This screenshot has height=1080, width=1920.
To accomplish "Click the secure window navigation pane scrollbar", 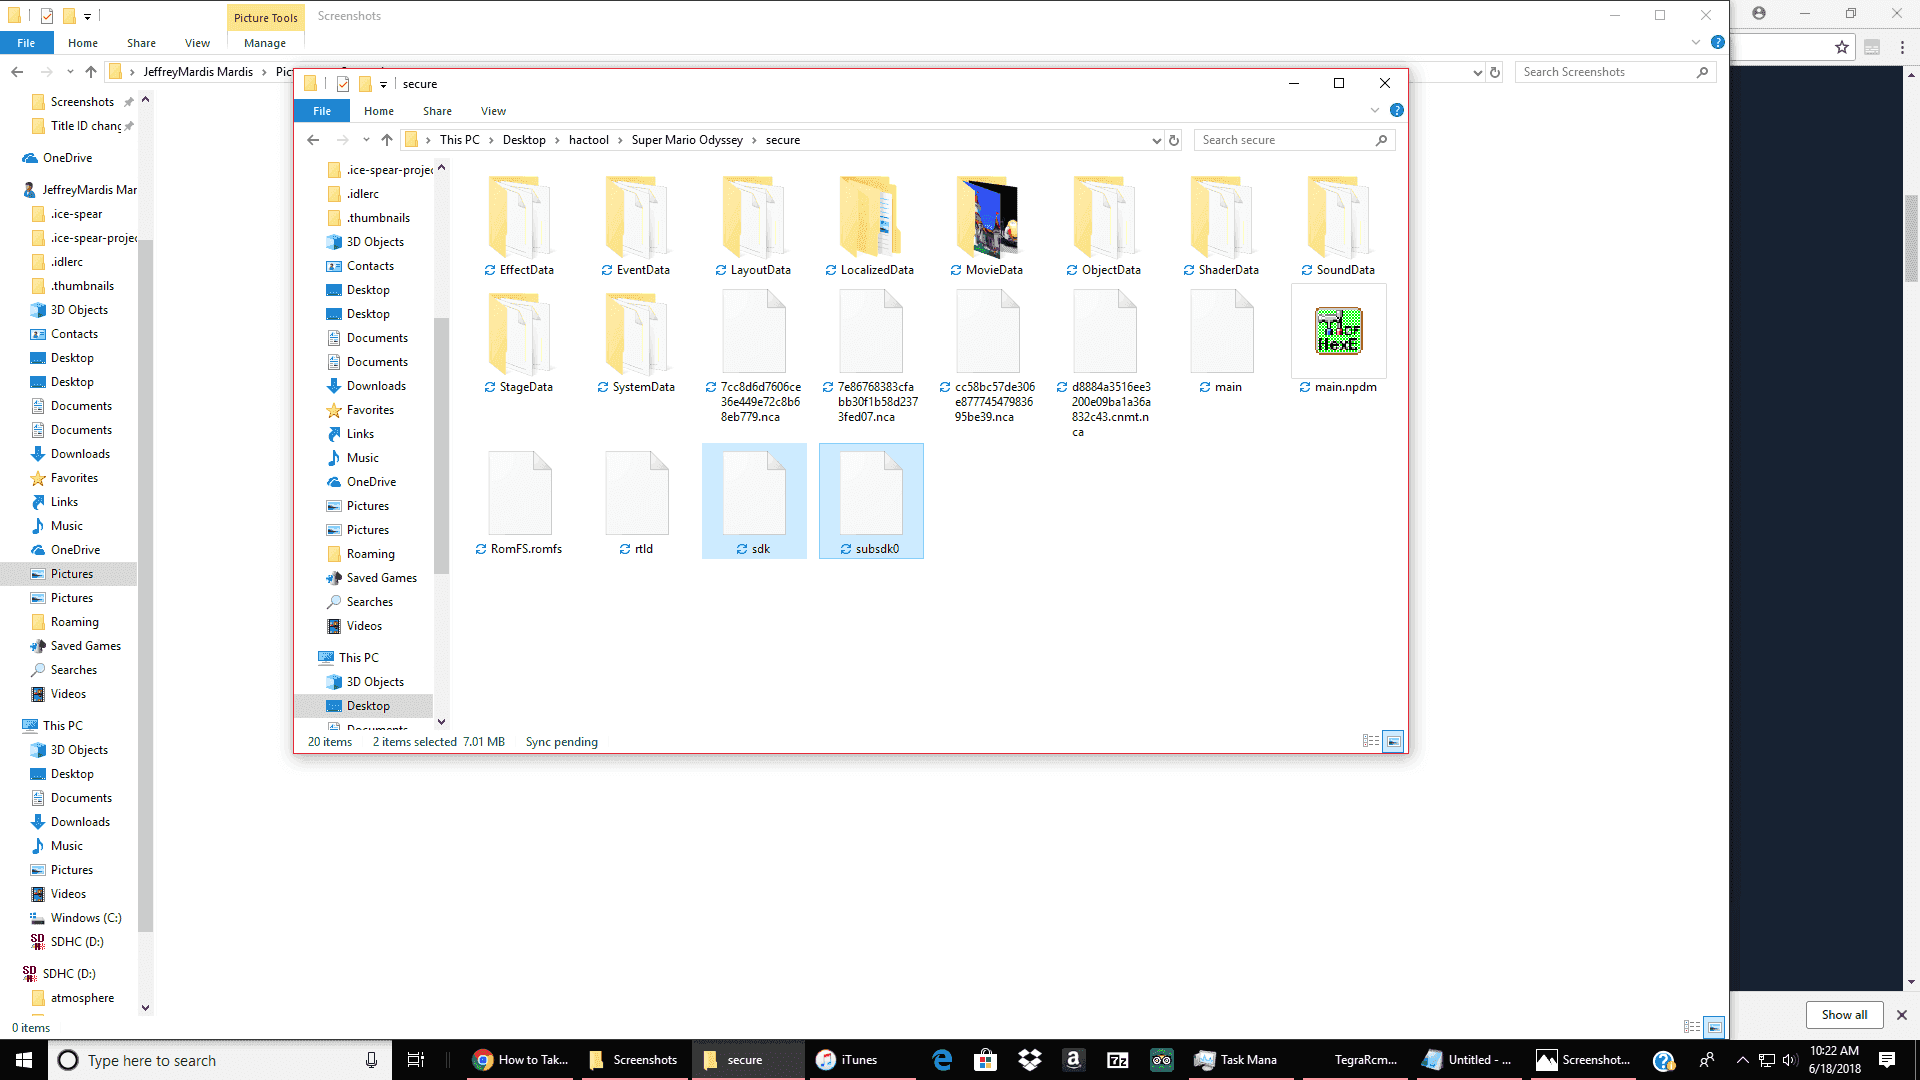I will pos(441,445).
